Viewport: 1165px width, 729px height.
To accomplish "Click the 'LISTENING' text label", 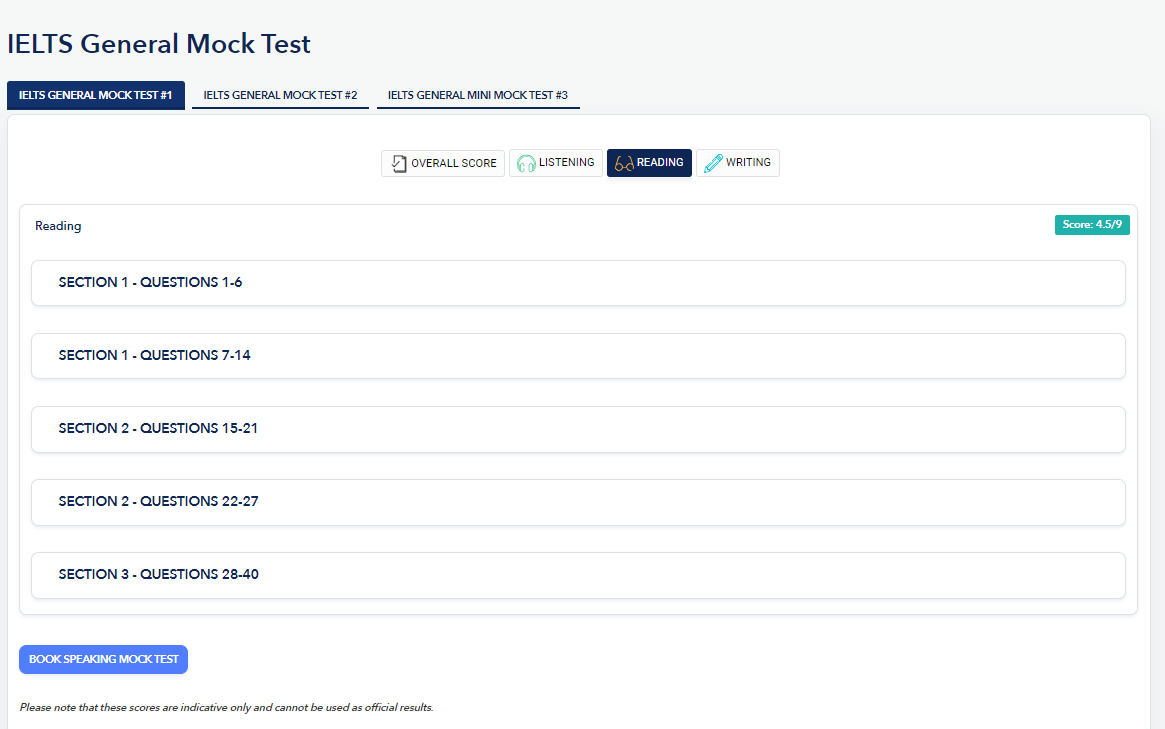I will tap(566, 162).
